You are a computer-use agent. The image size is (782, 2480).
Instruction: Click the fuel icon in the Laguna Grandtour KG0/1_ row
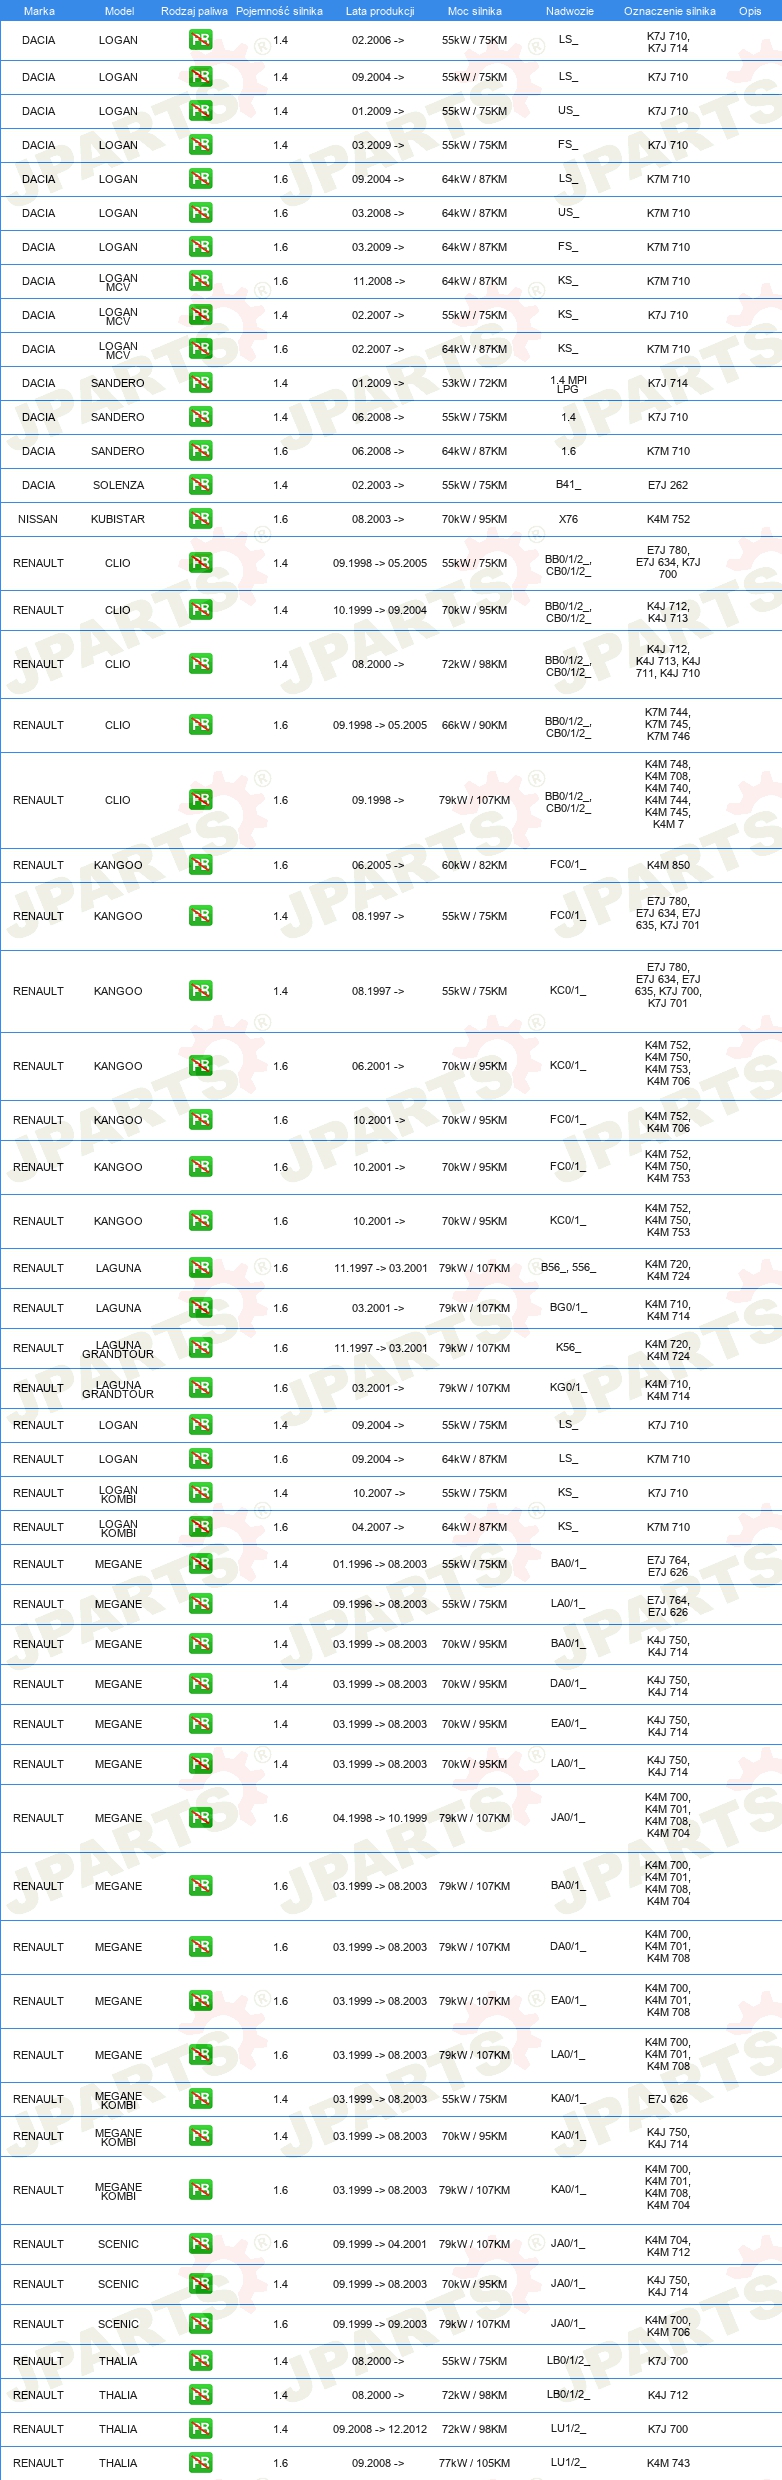coord(200,1387)
